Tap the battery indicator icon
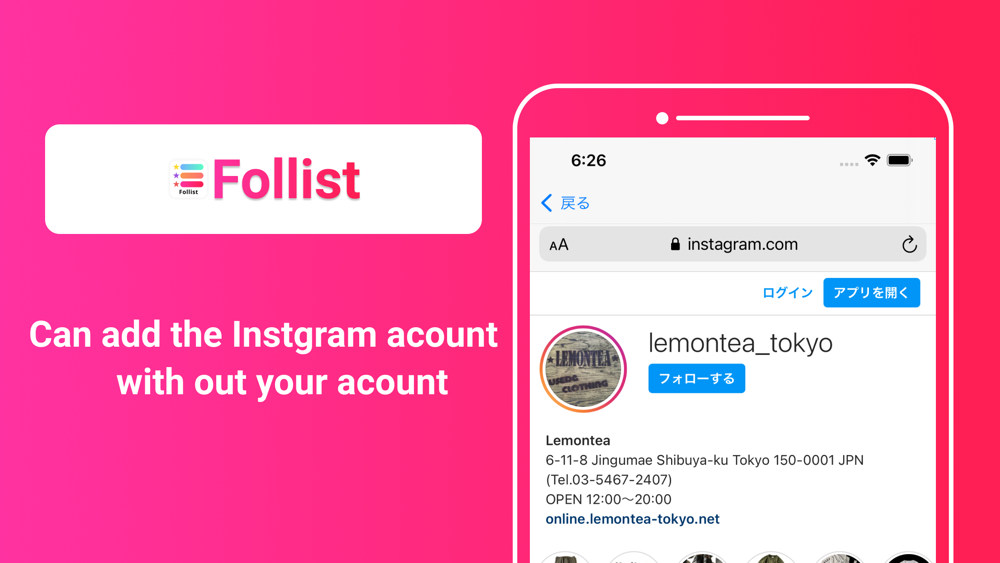 (x=900, y=160)
